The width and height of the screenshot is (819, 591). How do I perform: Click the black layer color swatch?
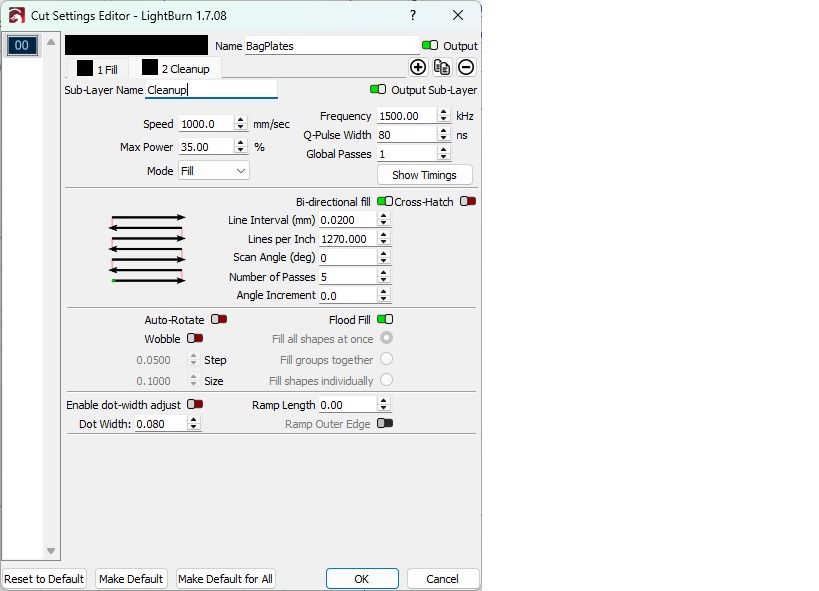(136, 45)
